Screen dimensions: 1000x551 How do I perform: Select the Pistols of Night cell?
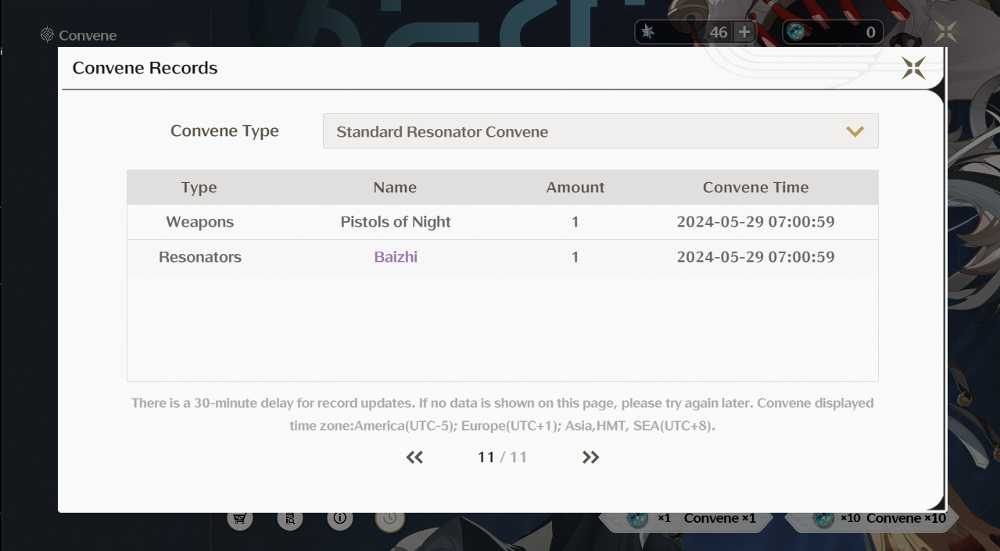395,222
